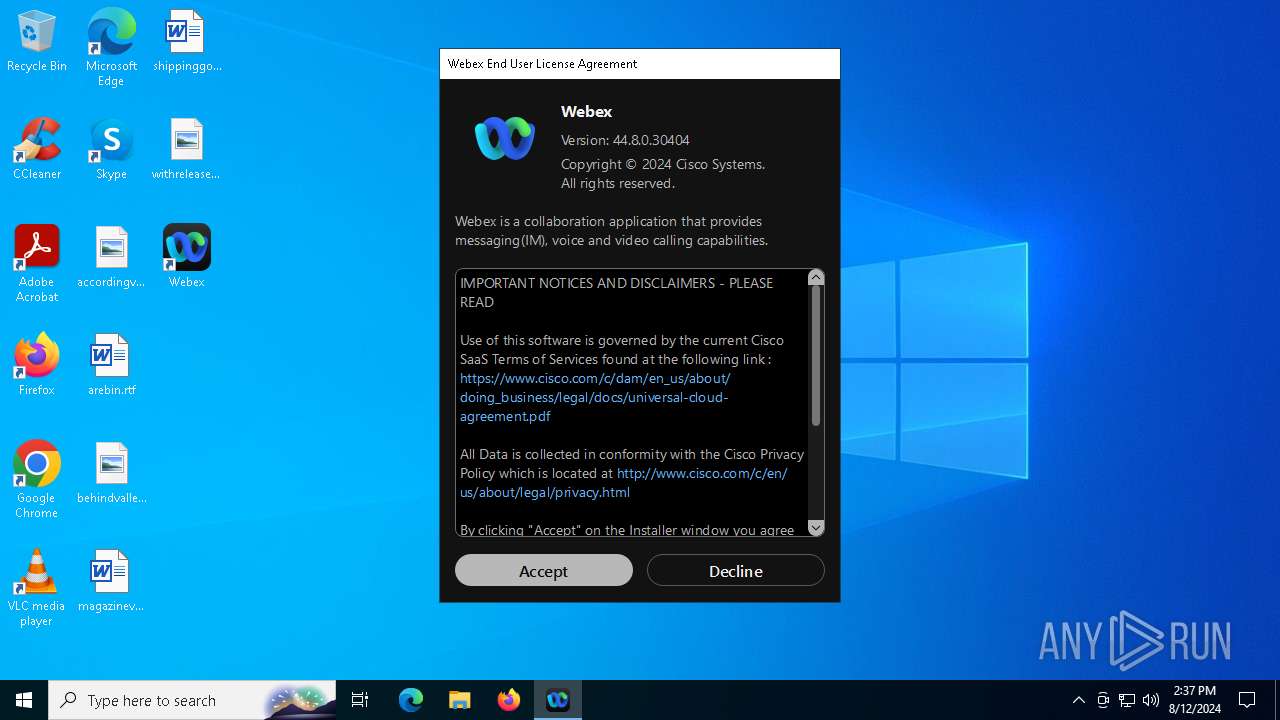Click the Copyright 2024 Cisco Systems text
This screenshot has height=720, width=1280.
coord(663,164)
